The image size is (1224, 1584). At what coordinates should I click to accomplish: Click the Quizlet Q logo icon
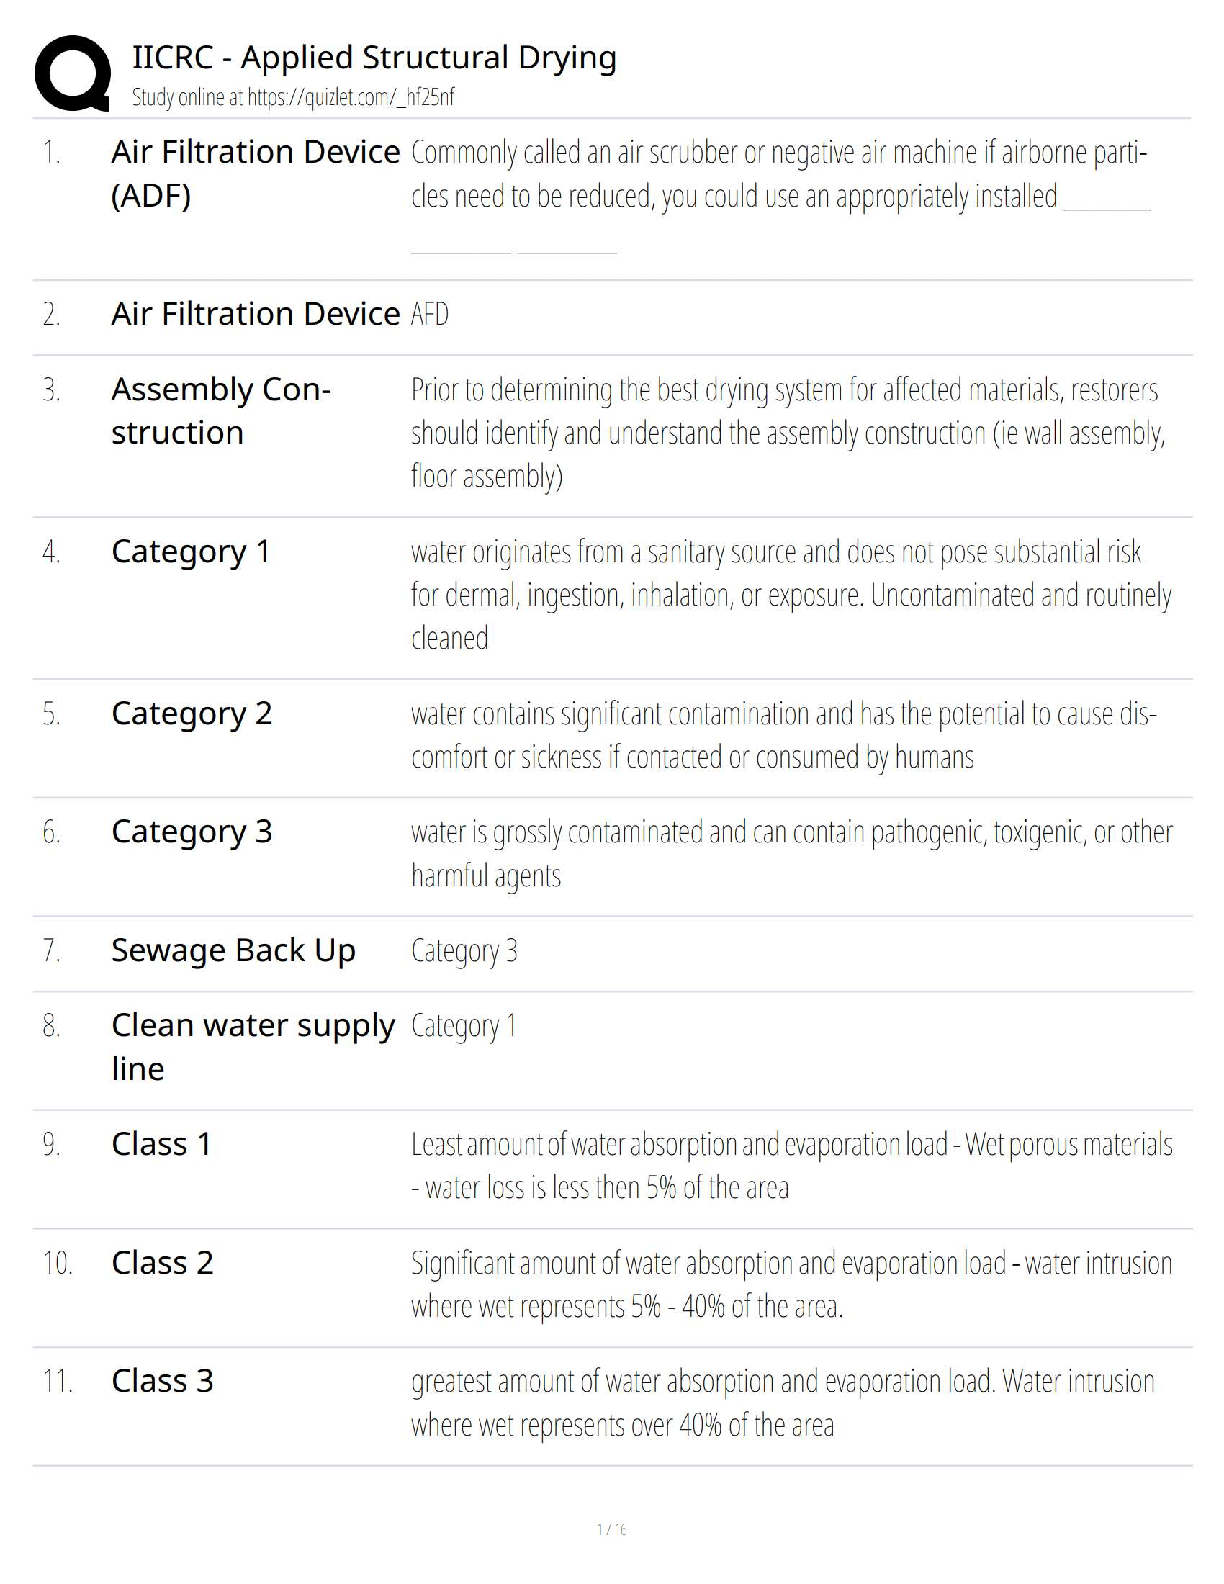pyautogui.click(x=72, y=73)
